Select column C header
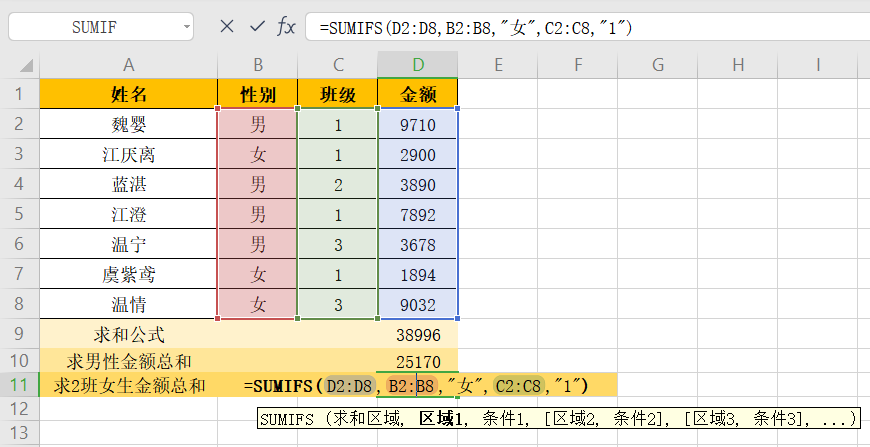The width and height of the screenshot is (870, 447). [338, 65]
